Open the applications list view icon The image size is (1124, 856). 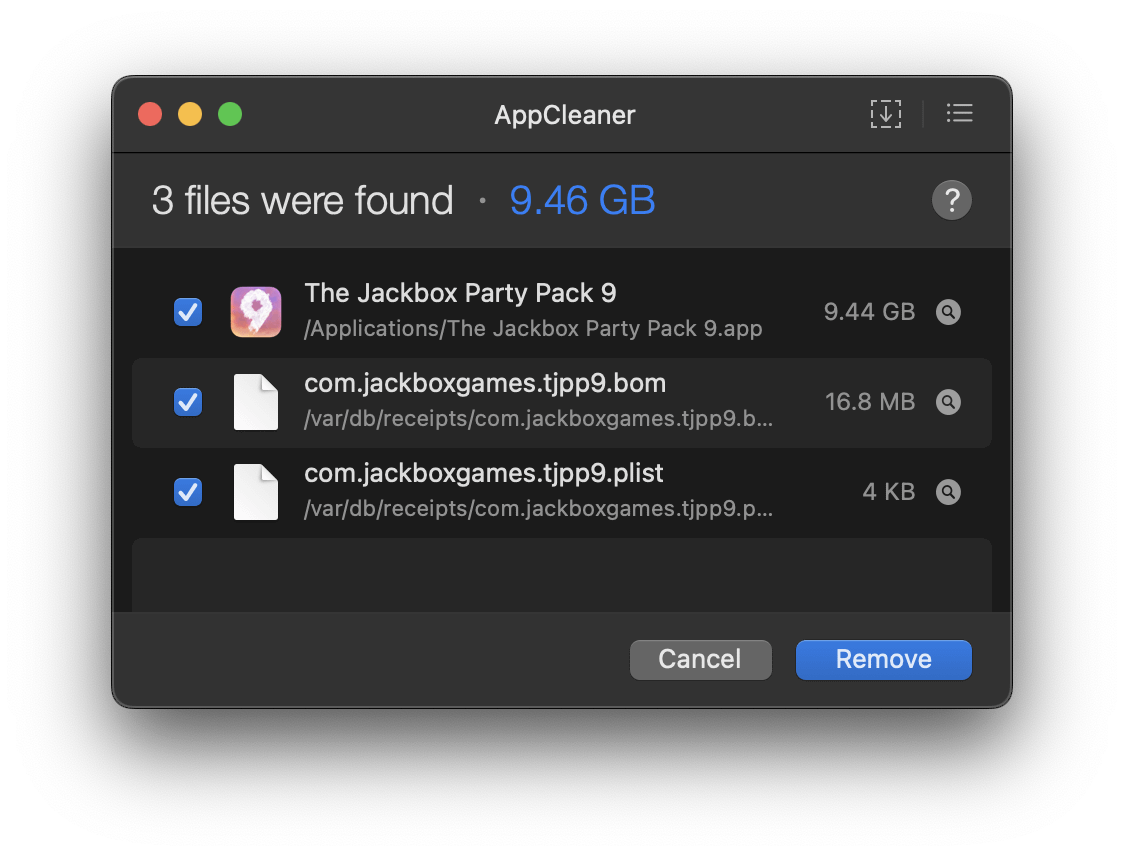point(959,114)
